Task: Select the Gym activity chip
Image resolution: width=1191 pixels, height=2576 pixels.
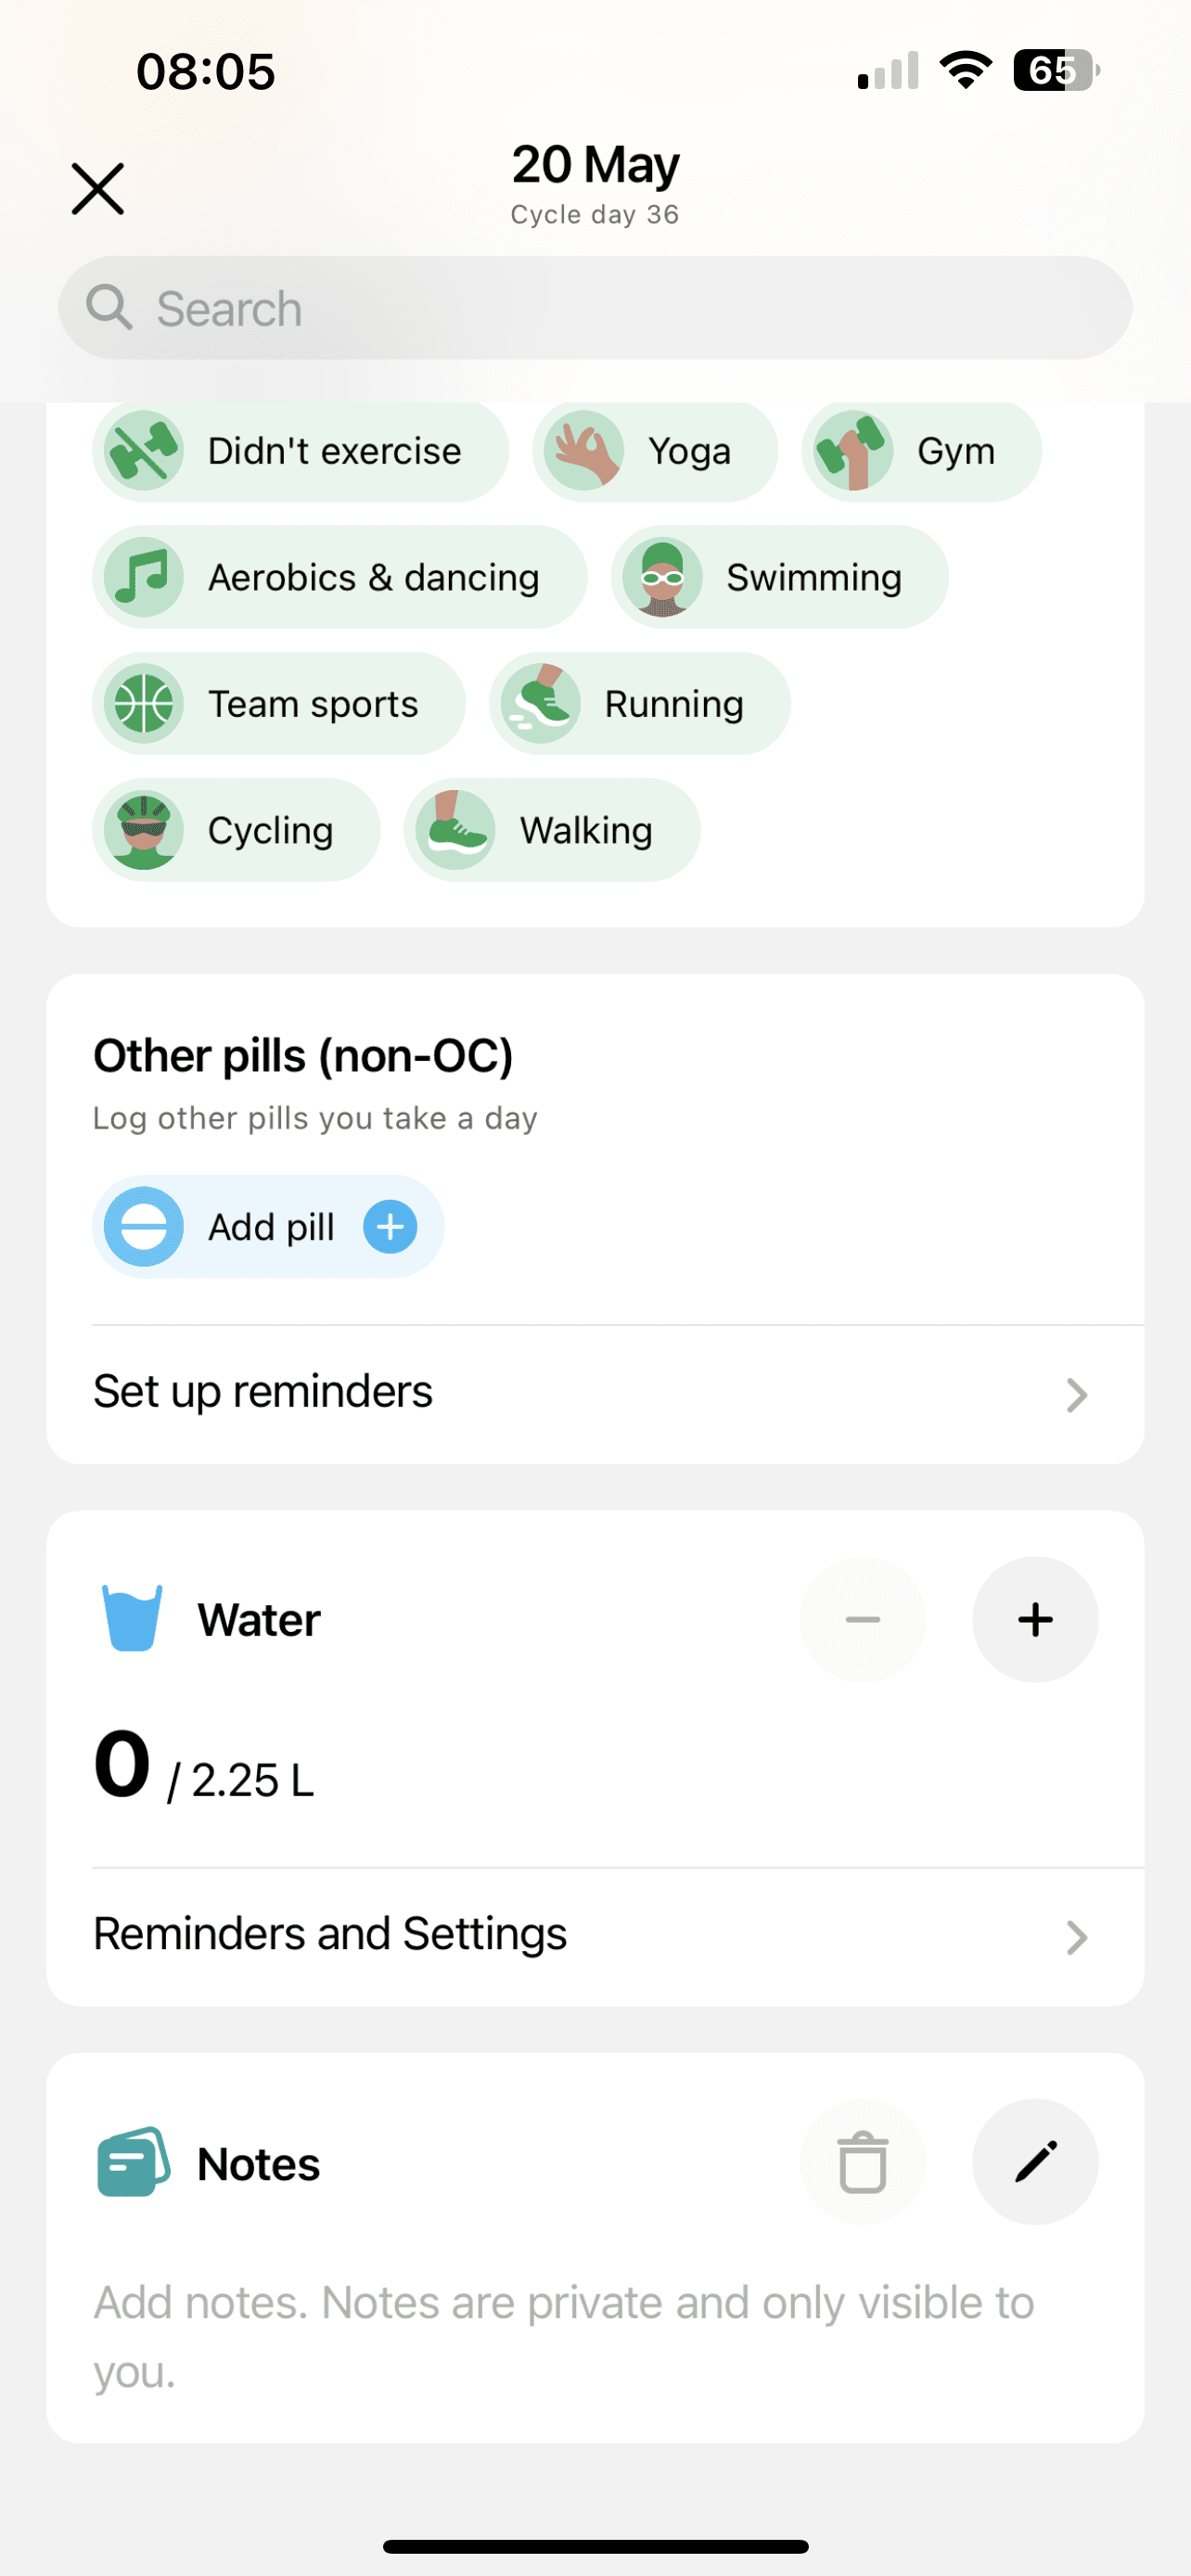Action: coord(921,451)
